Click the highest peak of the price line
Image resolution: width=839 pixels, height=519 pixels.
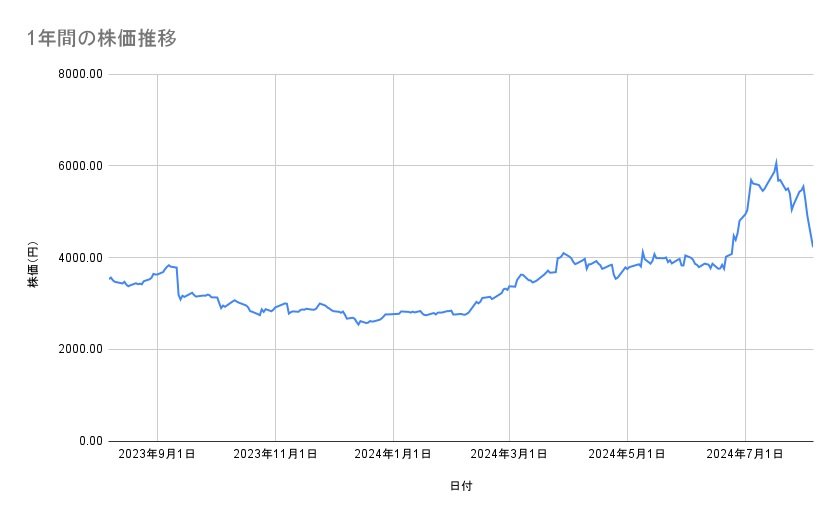776,161
